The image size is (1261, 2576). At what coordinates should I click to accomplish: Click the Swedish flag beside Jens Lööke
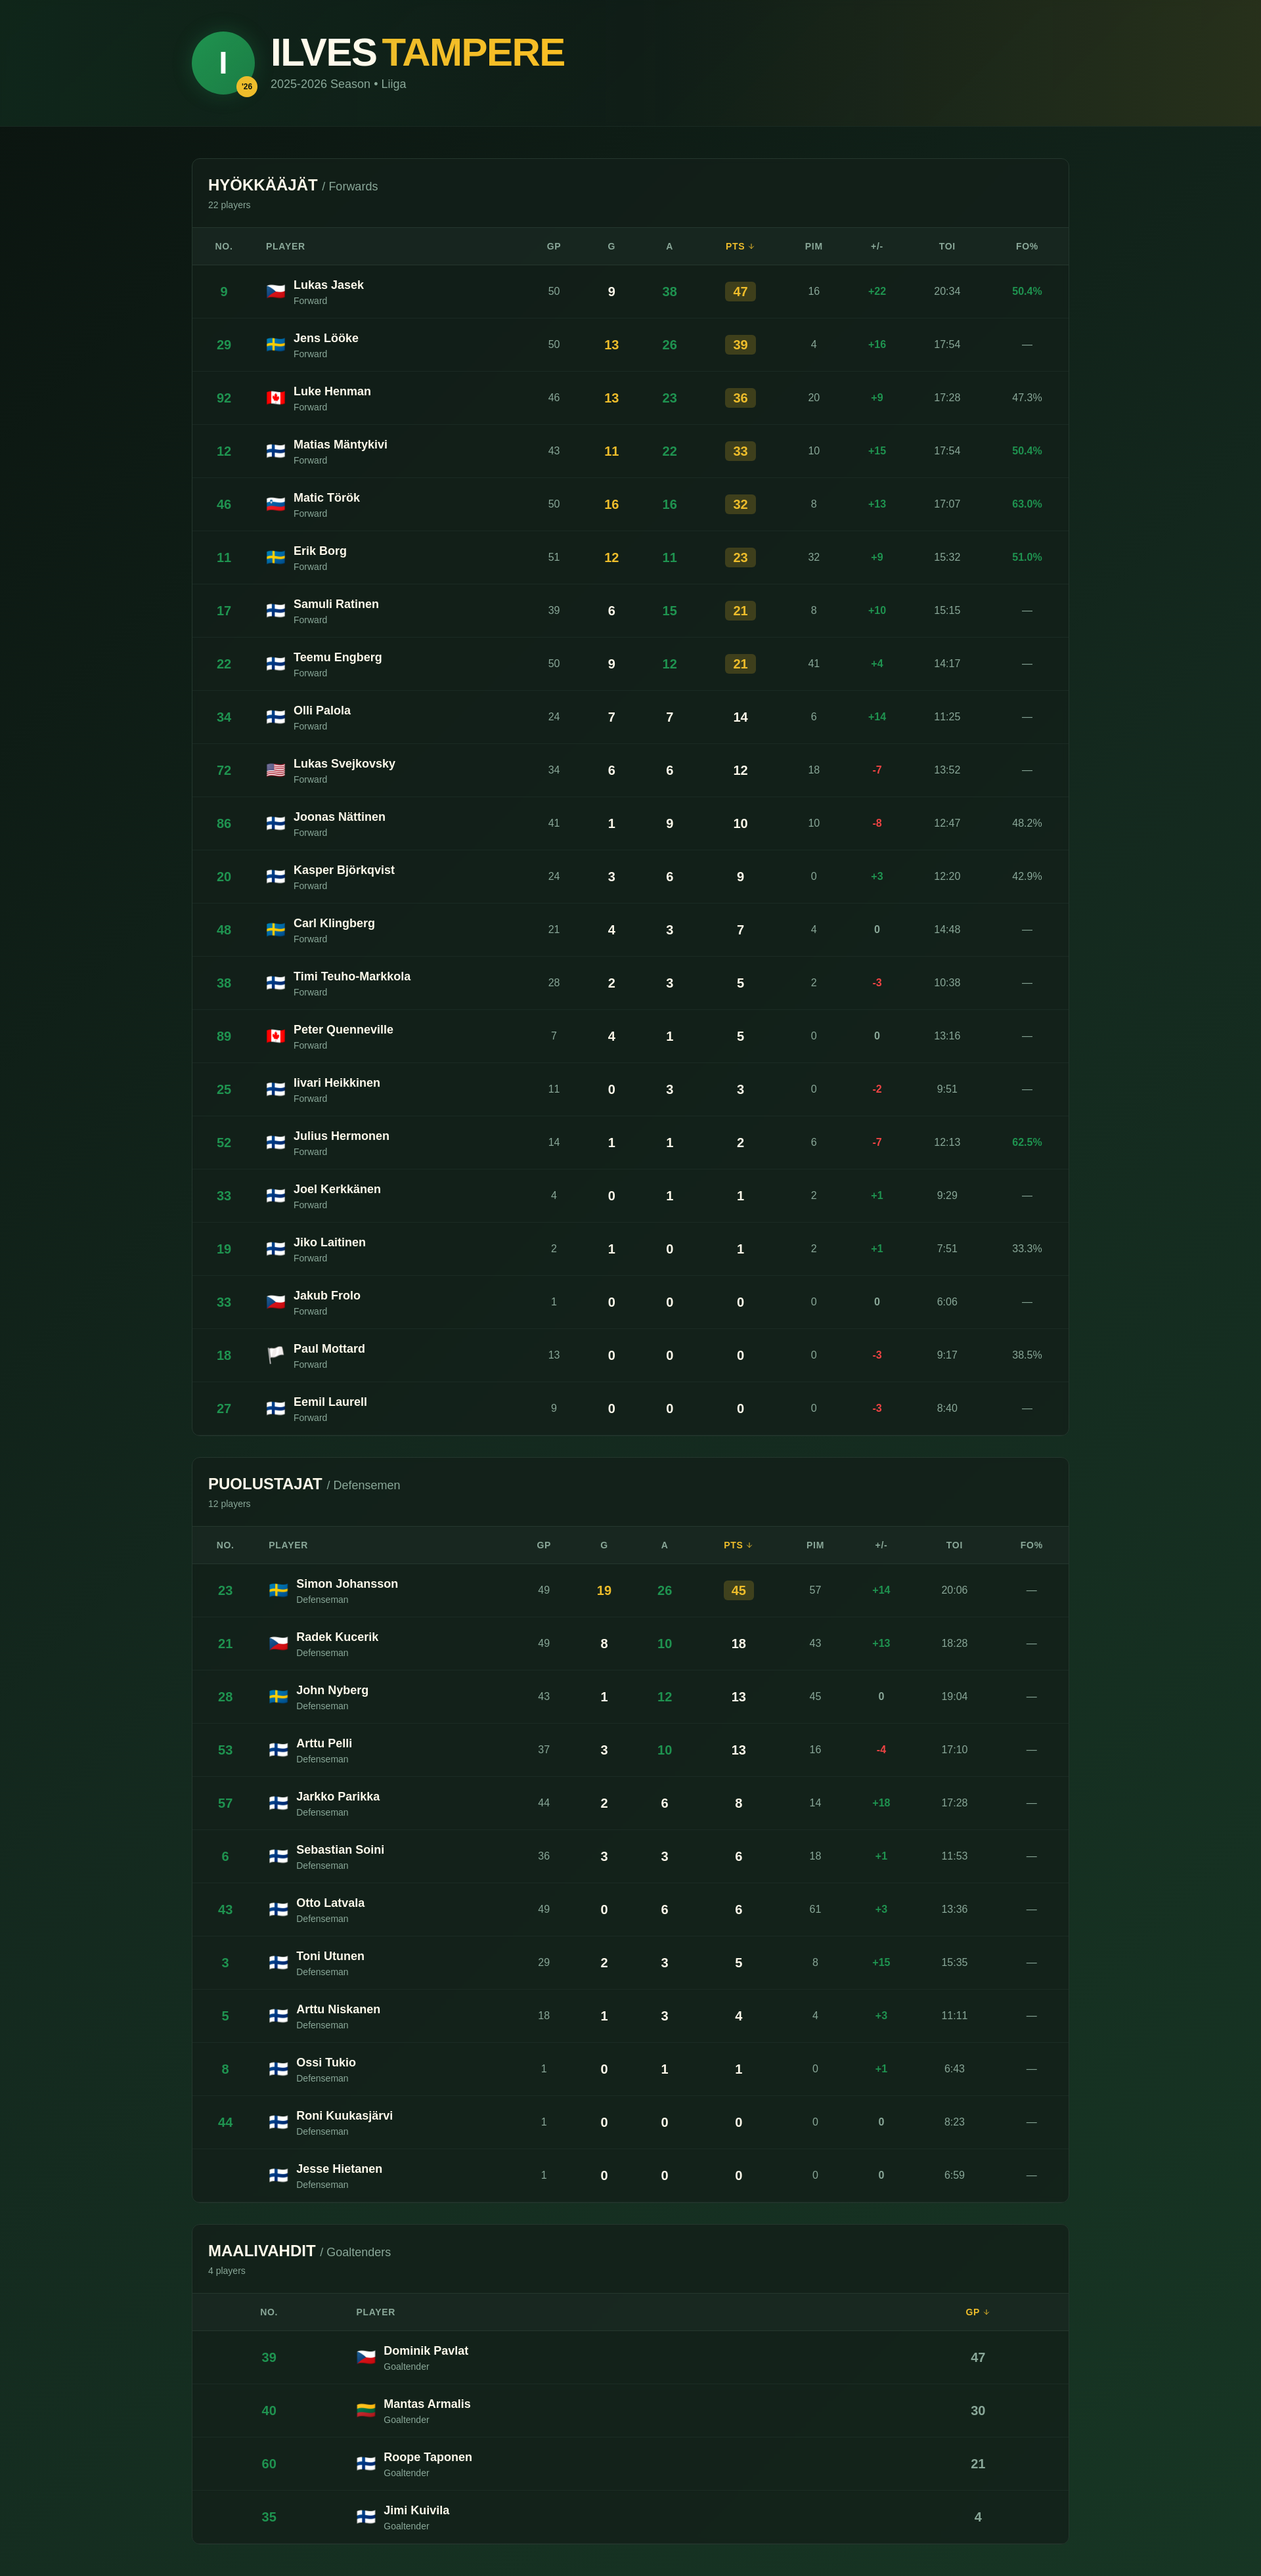(275, 345)
